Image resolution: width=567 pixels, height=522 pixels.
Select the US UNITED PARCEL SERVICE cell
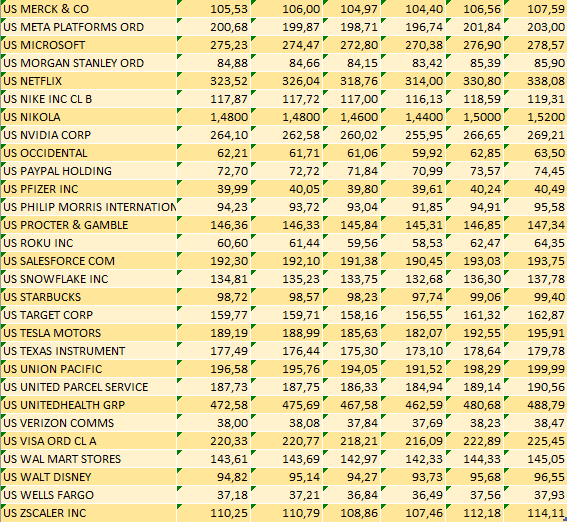[89, 387]
